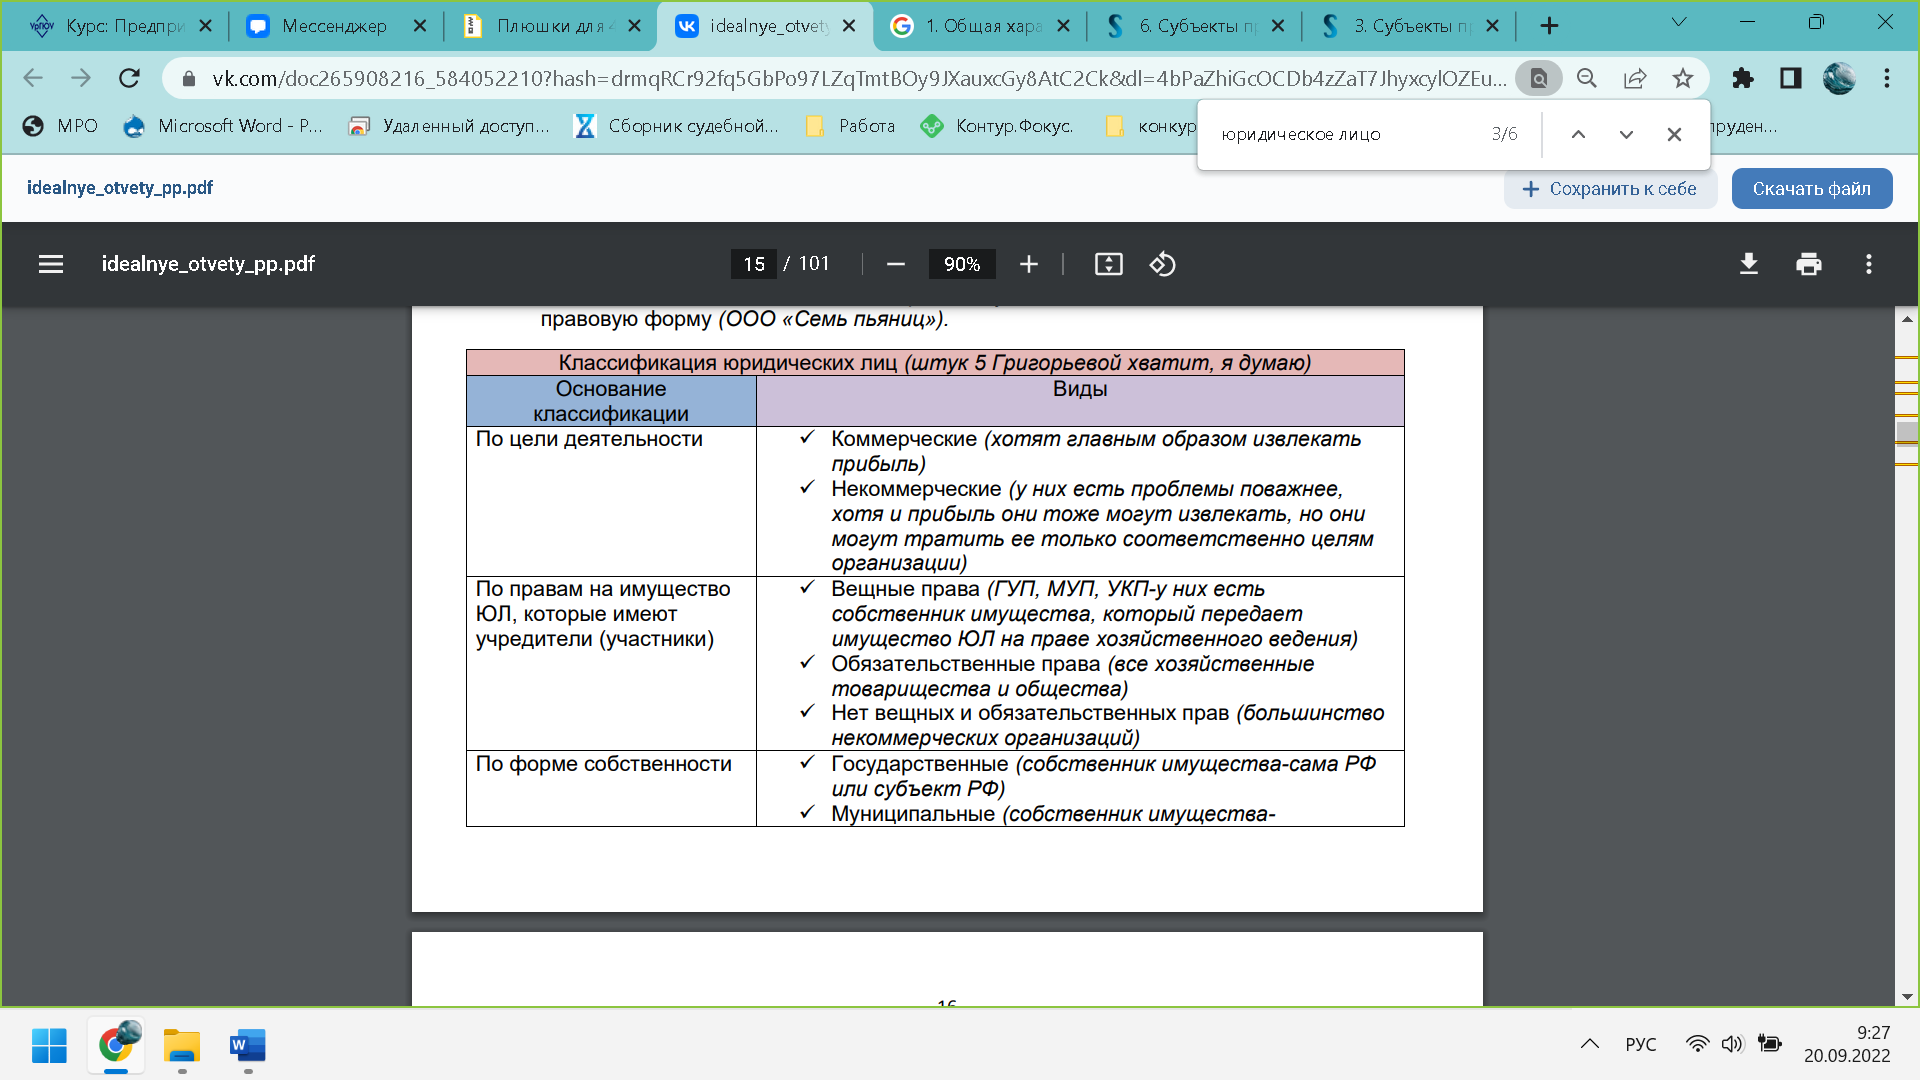Click the vertical scrollbar thumb
The width and height of the screenshot is (1920, 1080).
pos(1907,432)
